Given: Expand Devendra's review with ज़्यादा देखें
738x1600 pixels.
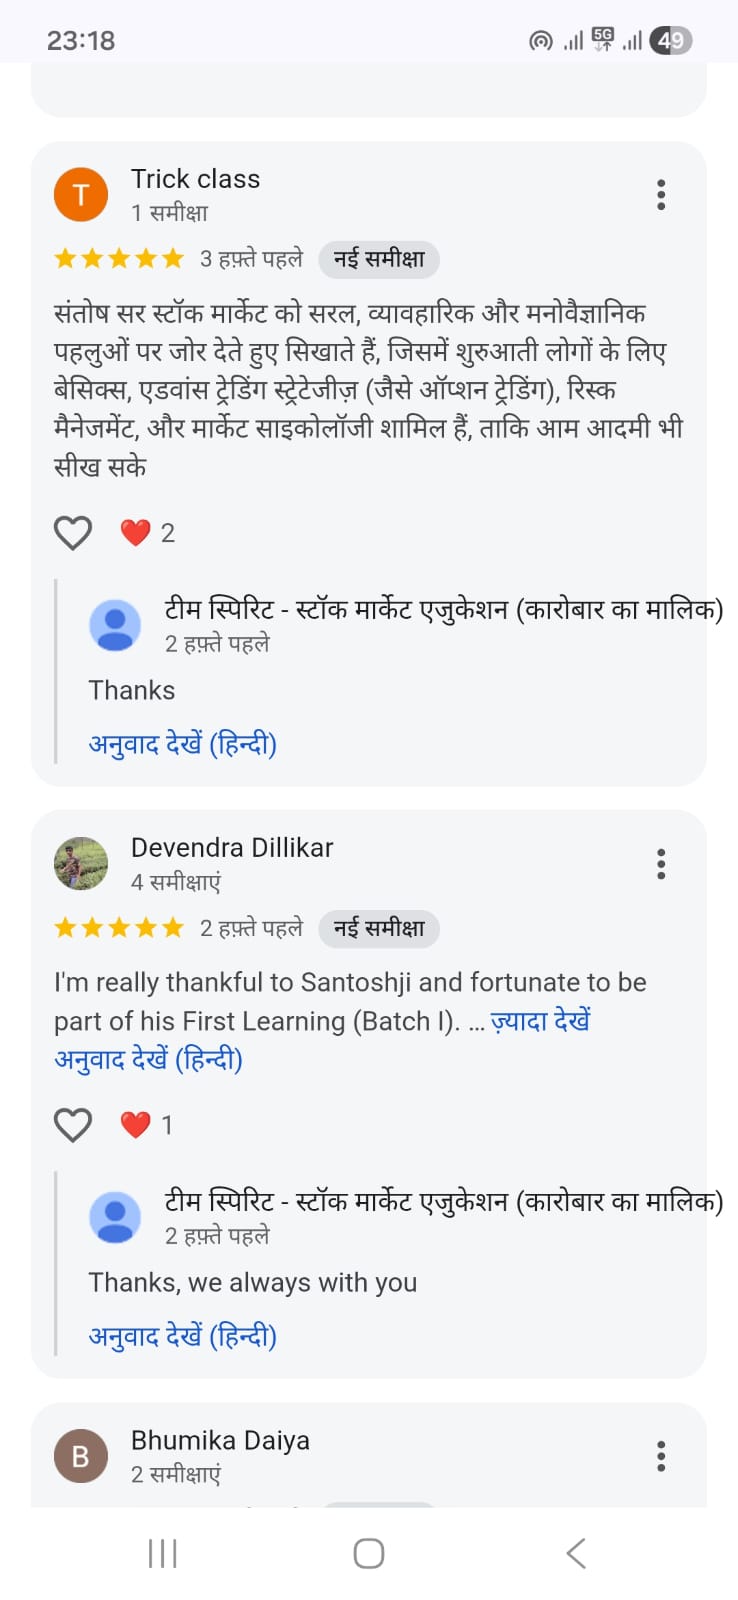Looking at the screenshot, I should click(540, 1021).
